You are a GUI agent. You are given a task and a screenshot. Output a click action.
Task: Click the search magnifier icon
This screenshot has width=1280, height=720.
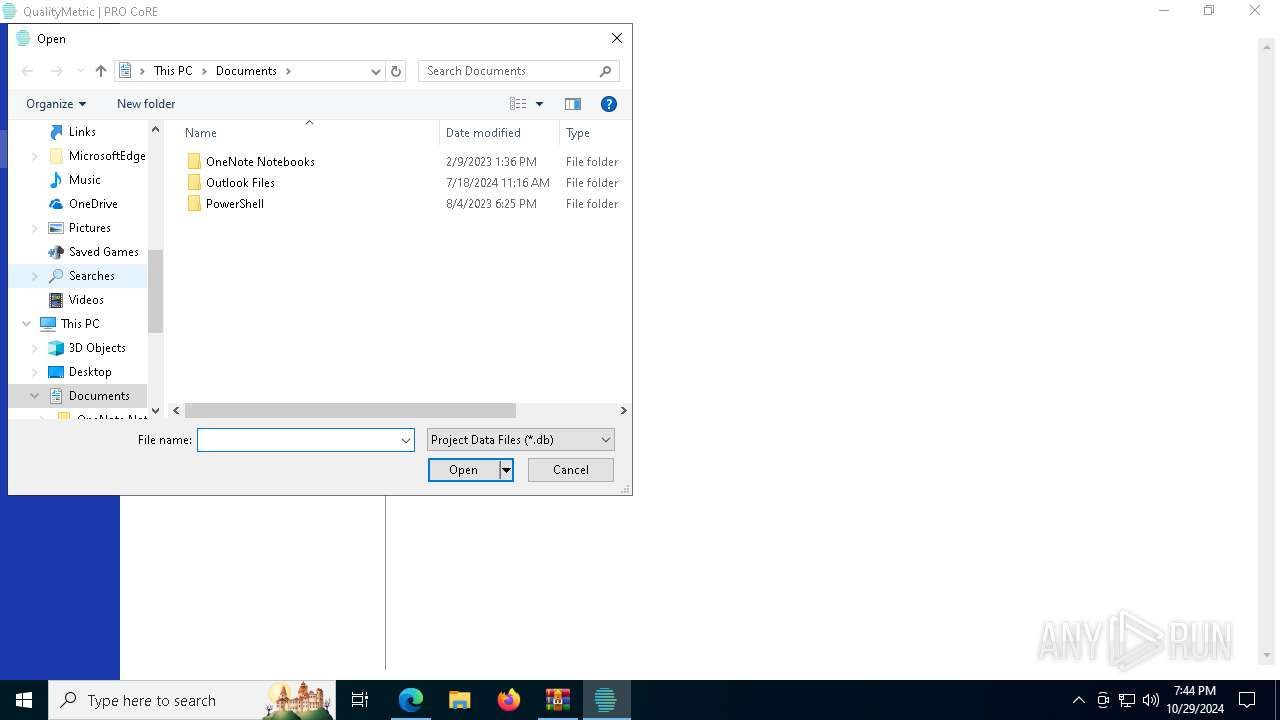coord(605,71)
